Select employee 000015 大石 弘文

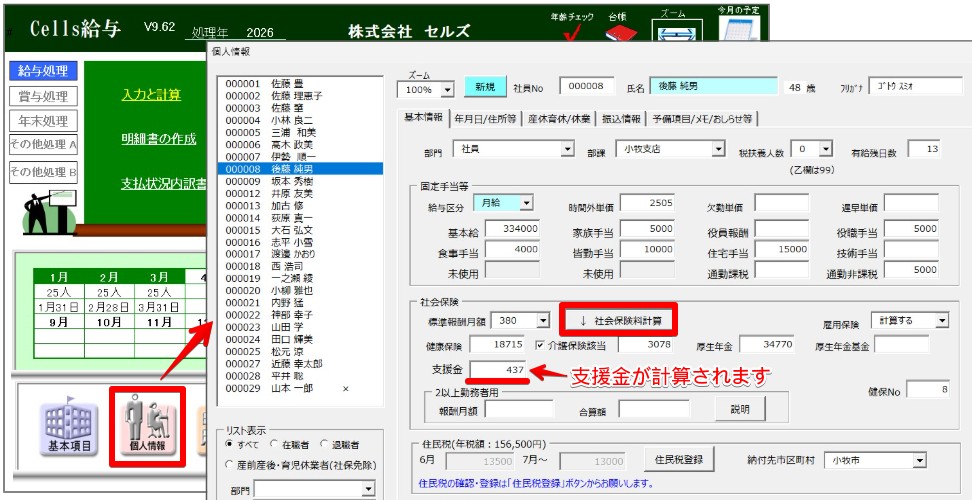300,230
